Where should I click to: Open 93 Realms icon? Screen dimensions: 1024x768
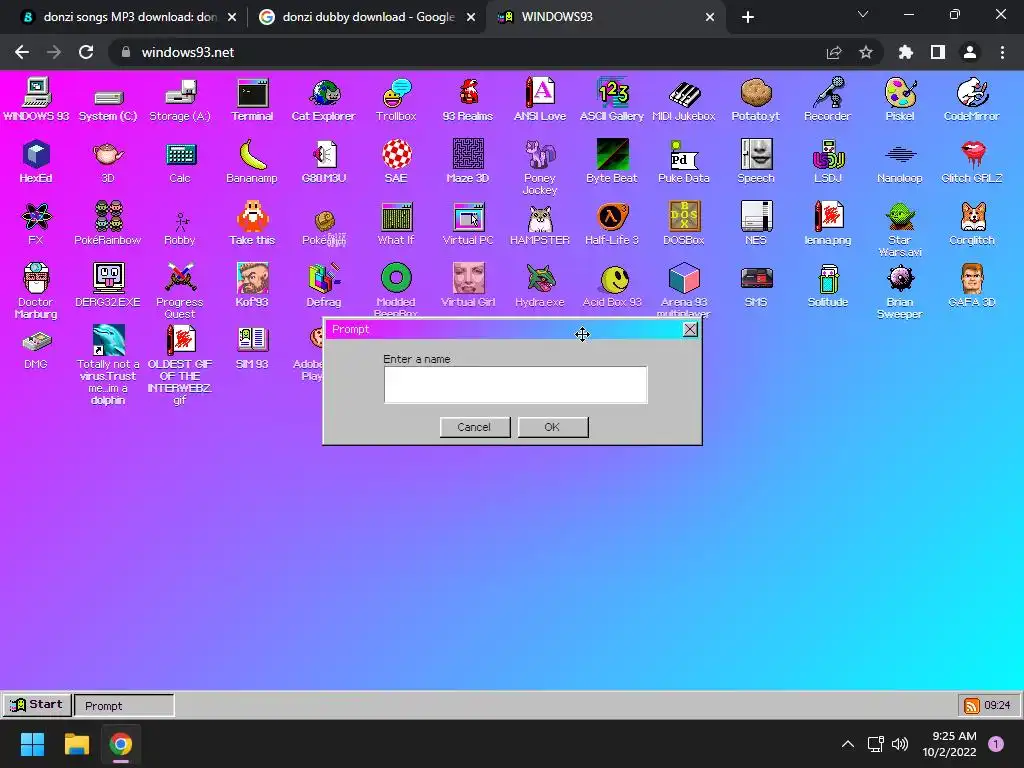(468, 100)
